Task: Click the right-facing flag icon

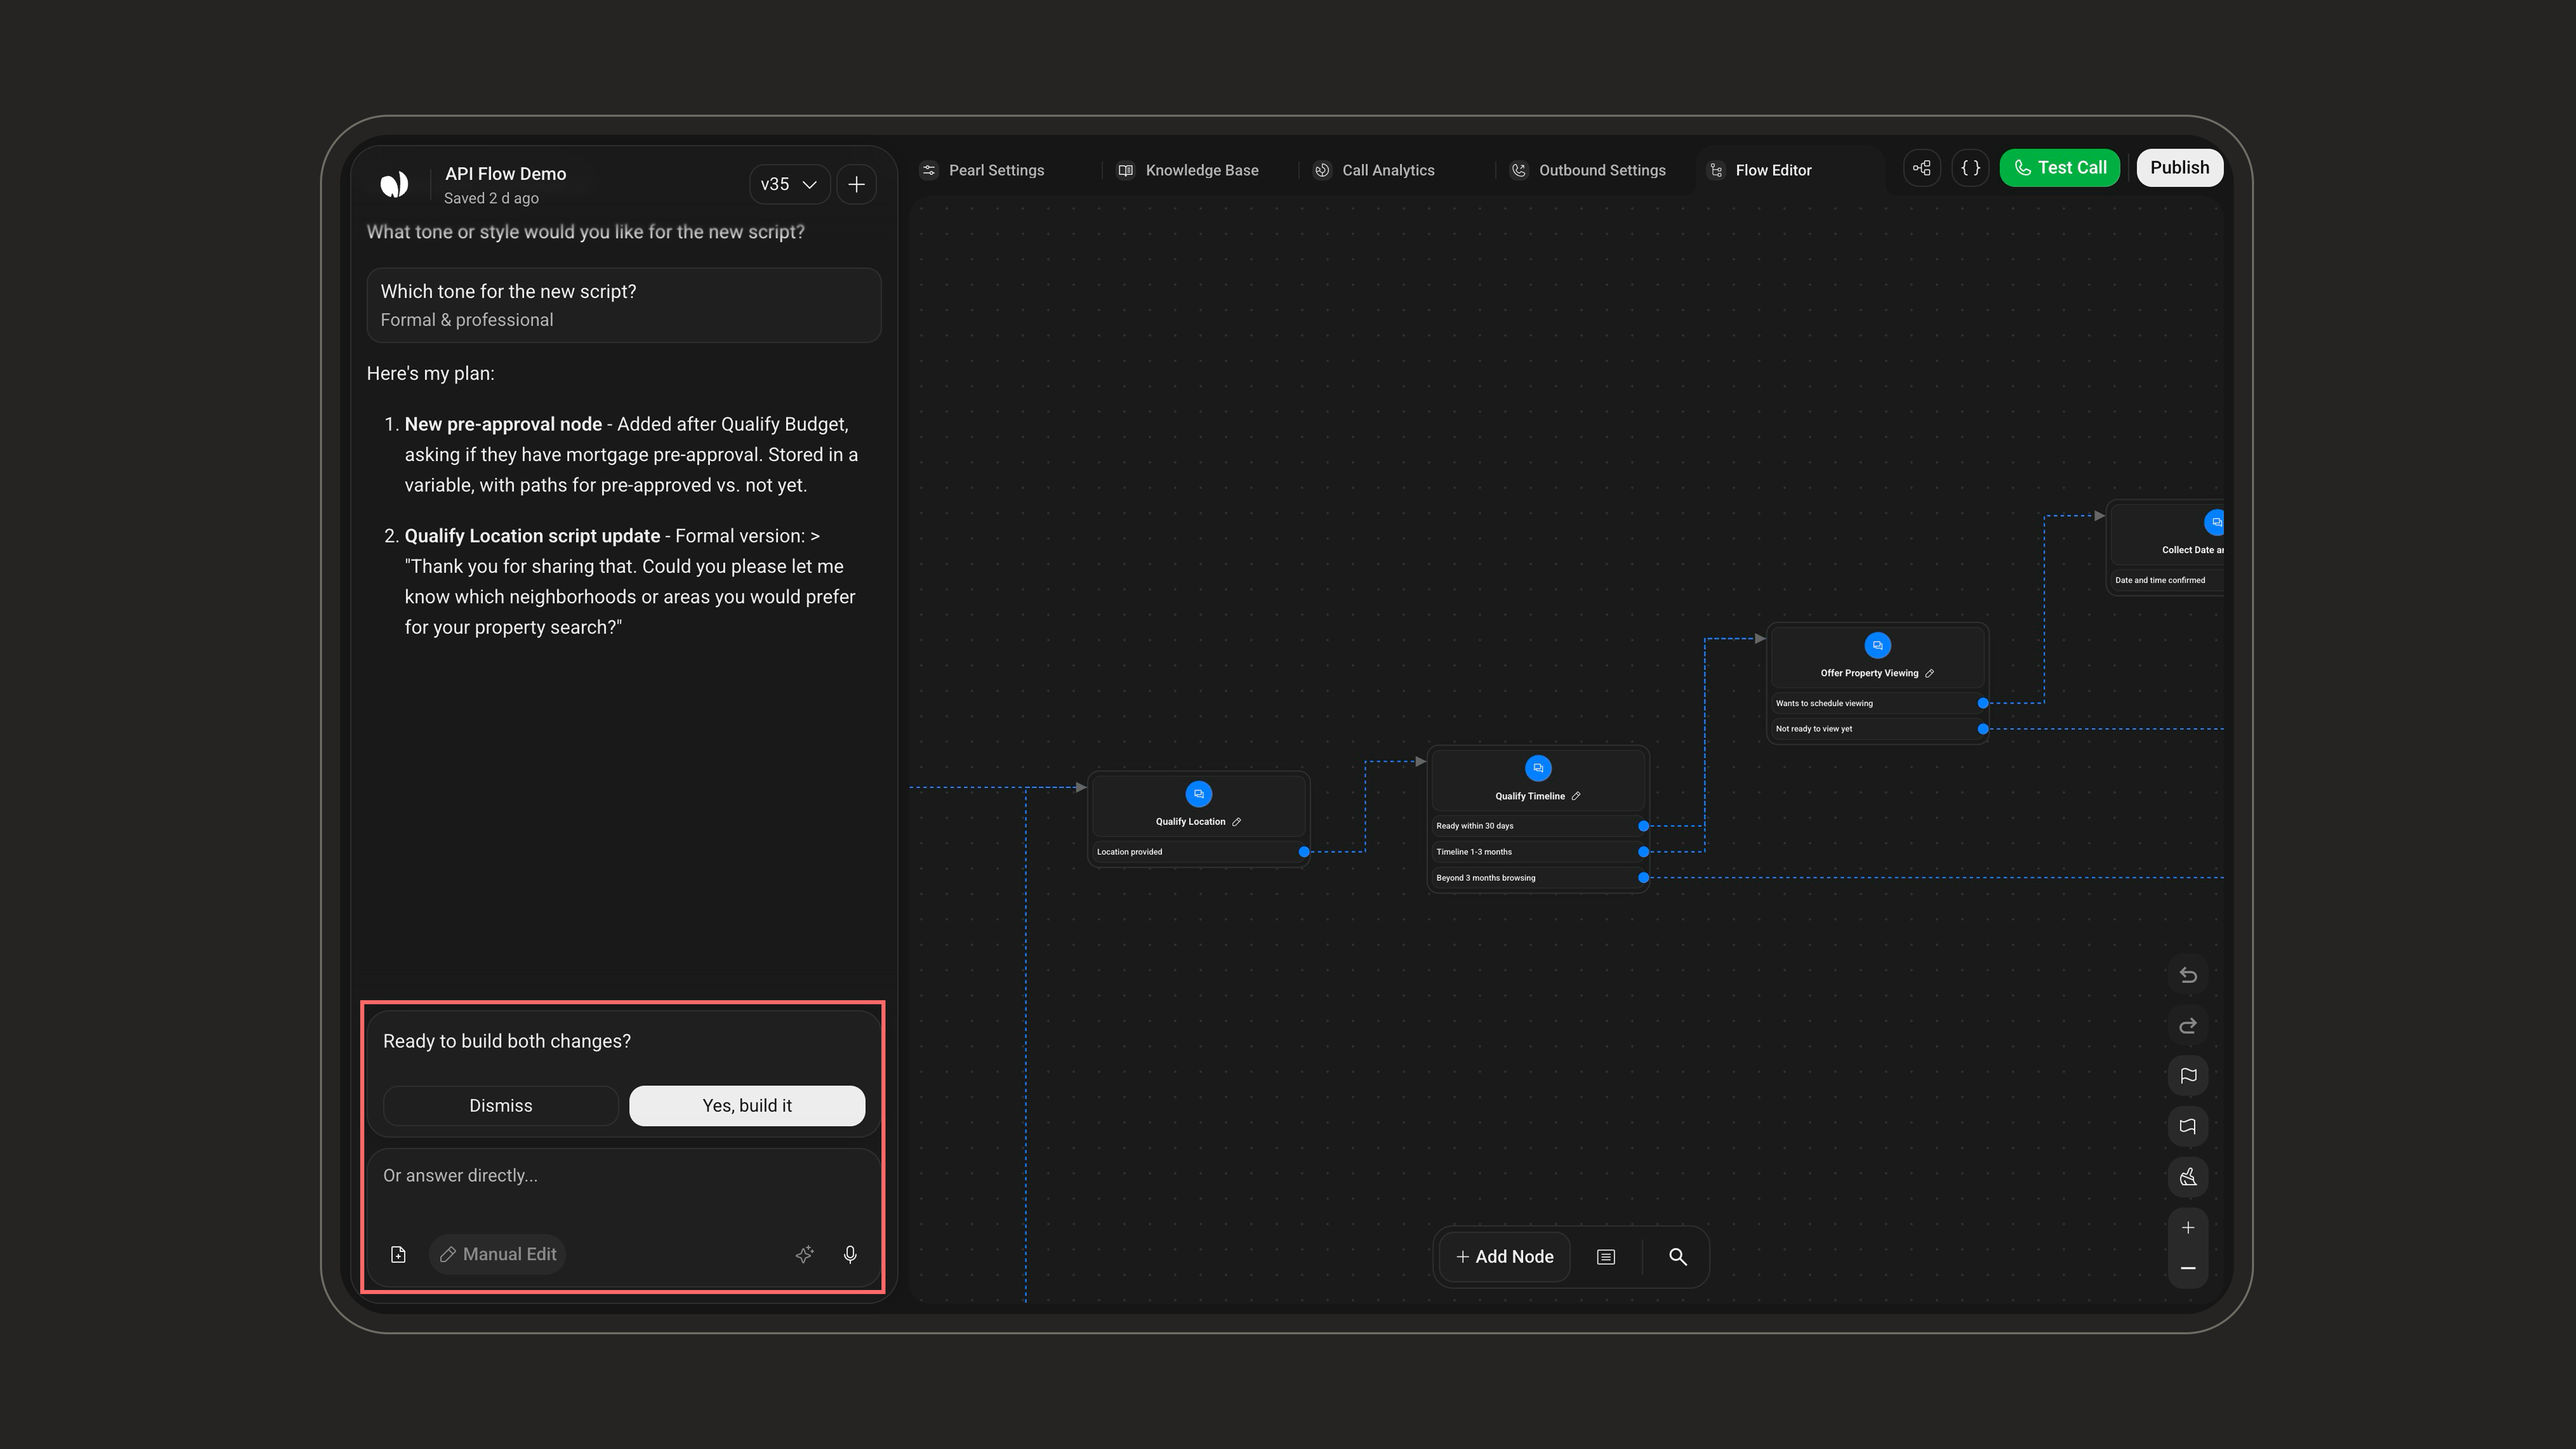Action: (x=2188, y=1076)
